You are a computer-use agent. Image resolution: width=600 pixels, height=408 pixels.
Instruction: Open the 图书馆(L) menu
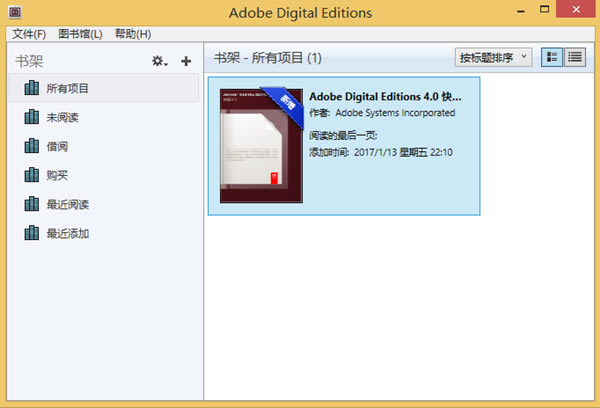point(80,34)
